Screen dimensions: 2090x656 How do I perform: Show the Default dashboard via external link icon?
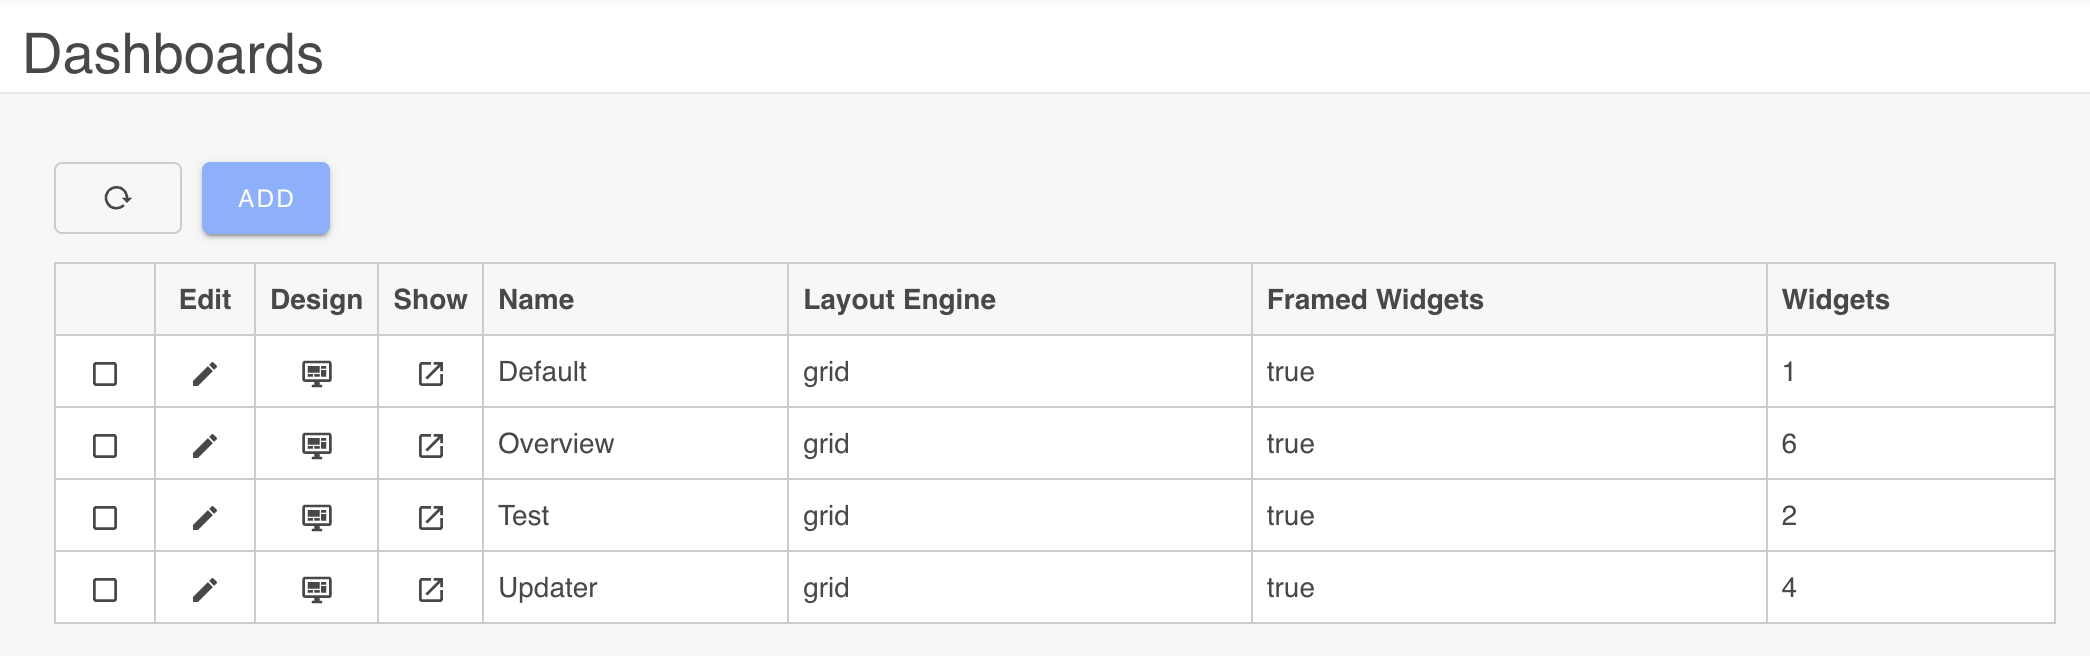click(x=430, y=371)
